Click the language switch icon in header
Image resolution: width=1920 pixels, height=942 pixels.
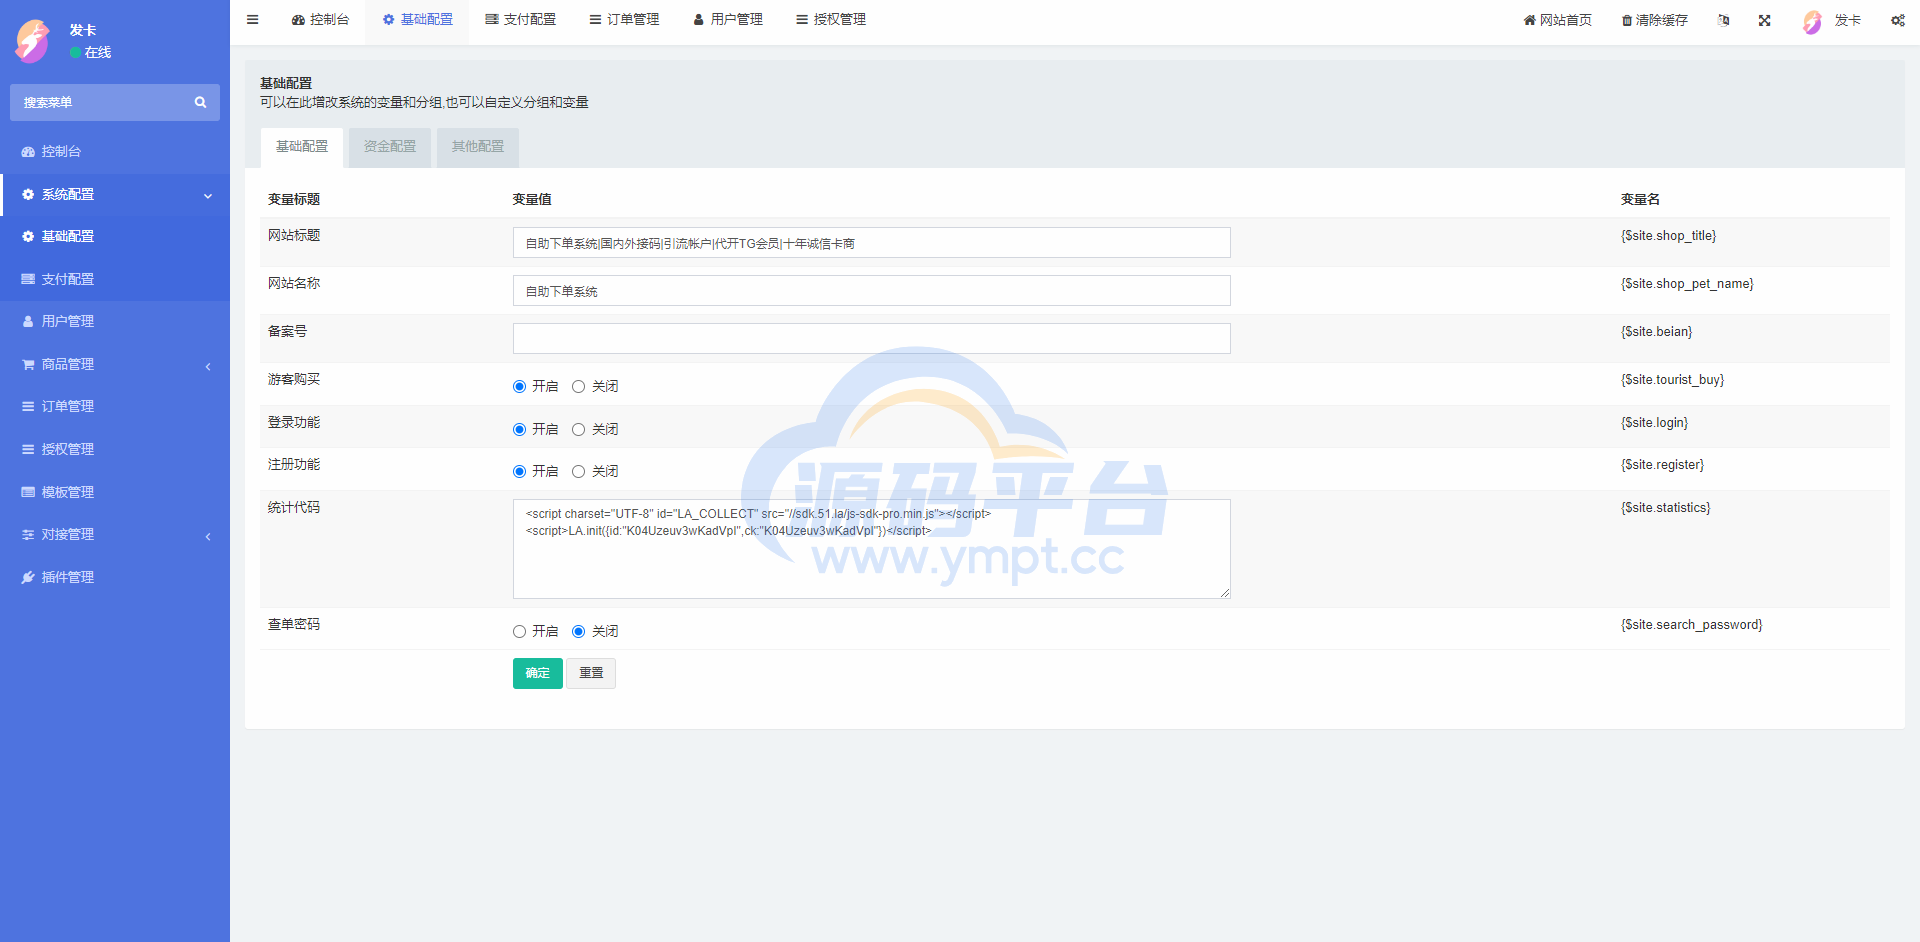pos(1724,20)
